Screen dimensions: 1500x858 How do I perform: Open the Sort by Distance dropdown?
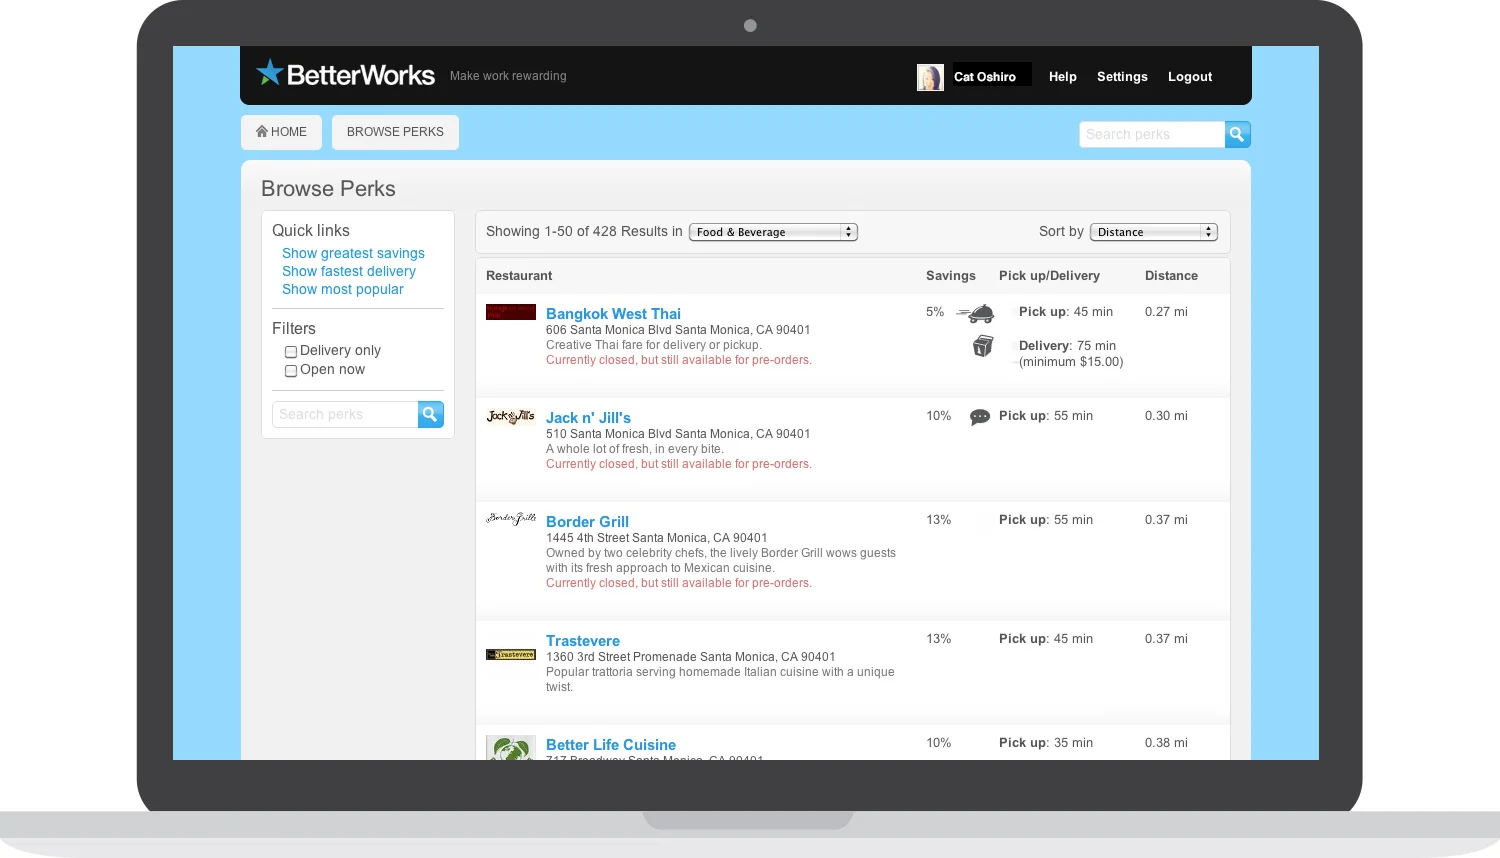(1154, 232)
